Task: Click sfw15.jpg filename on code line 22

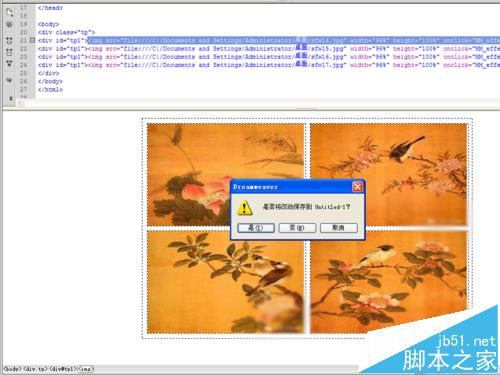Action: 328,49
